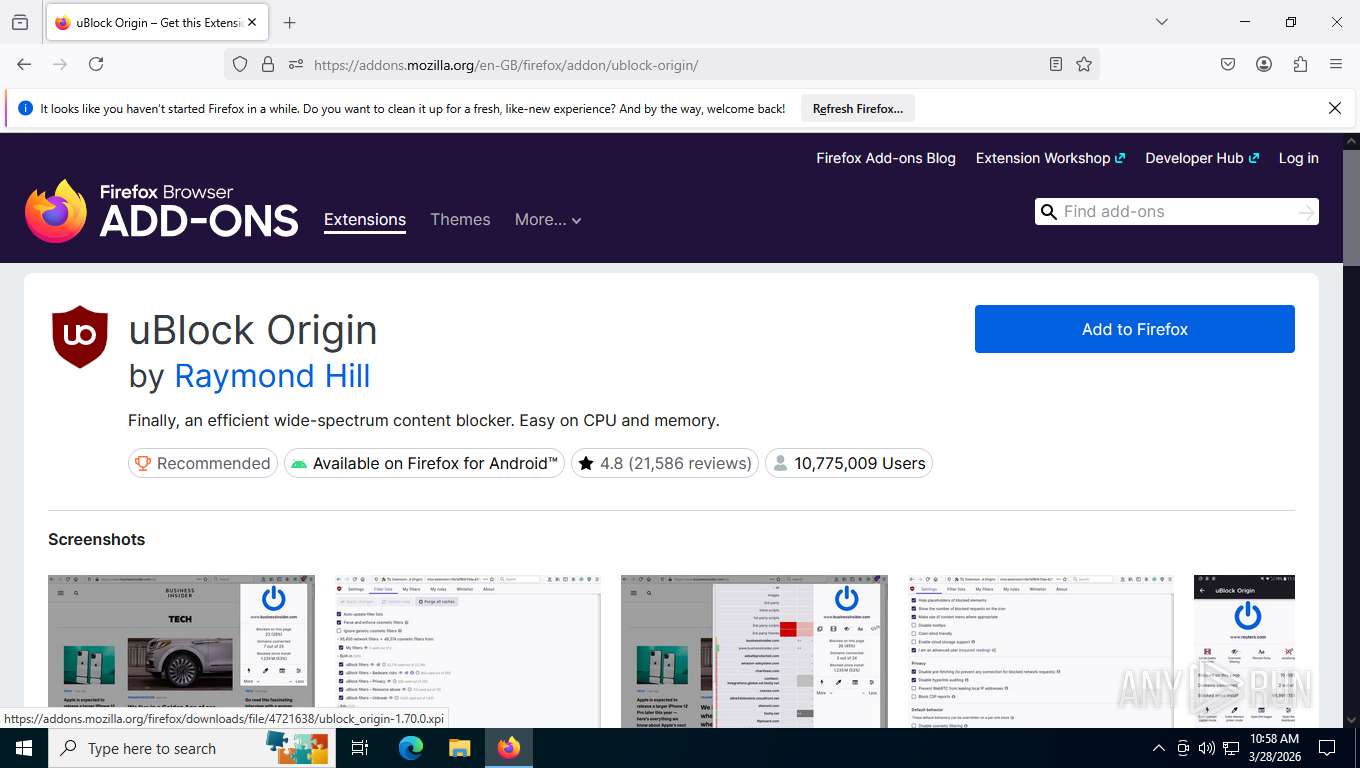The image size is (1360, 768).
Task: Open File Explorer from taskbar
Action: pyautogui.click(x=459, y=748)
